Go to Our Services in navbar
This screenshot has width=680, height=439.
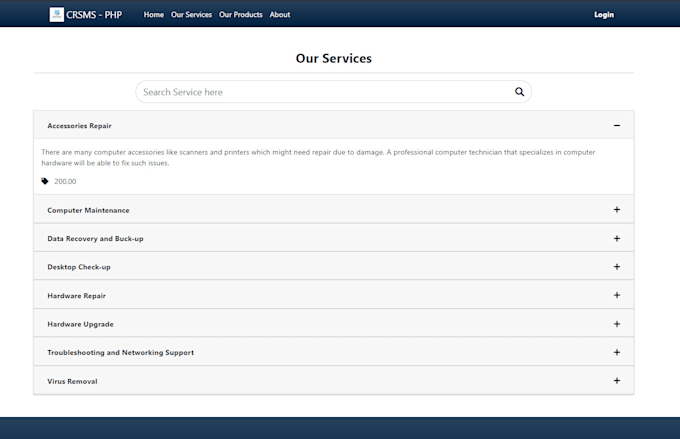(191, 14)
